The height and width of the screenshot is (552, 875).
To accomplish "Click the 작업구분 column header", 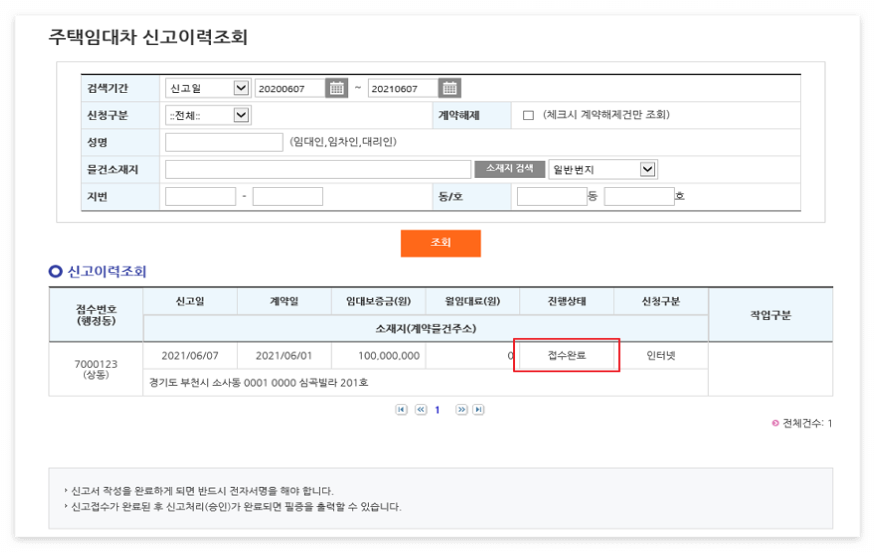I will tap(770, 315).
